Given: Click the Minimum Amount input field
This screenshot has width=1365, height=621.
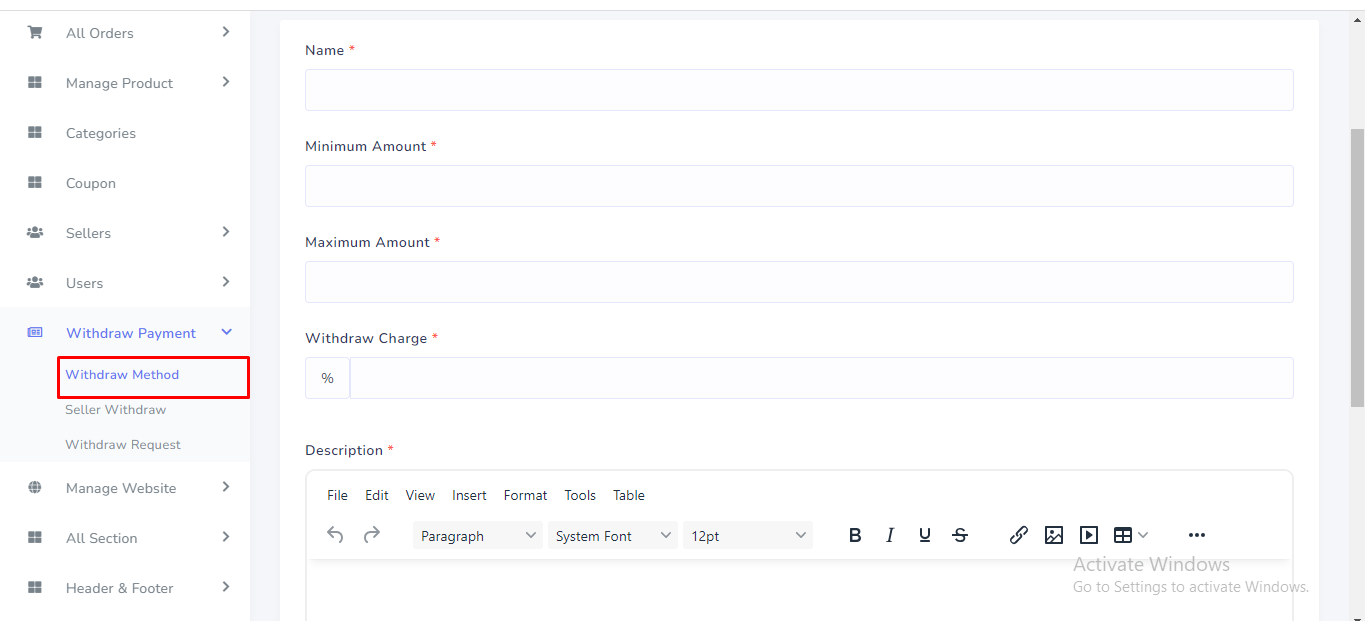Looking at the screenshot, I should pyautogui.click(x=798, y=186).
